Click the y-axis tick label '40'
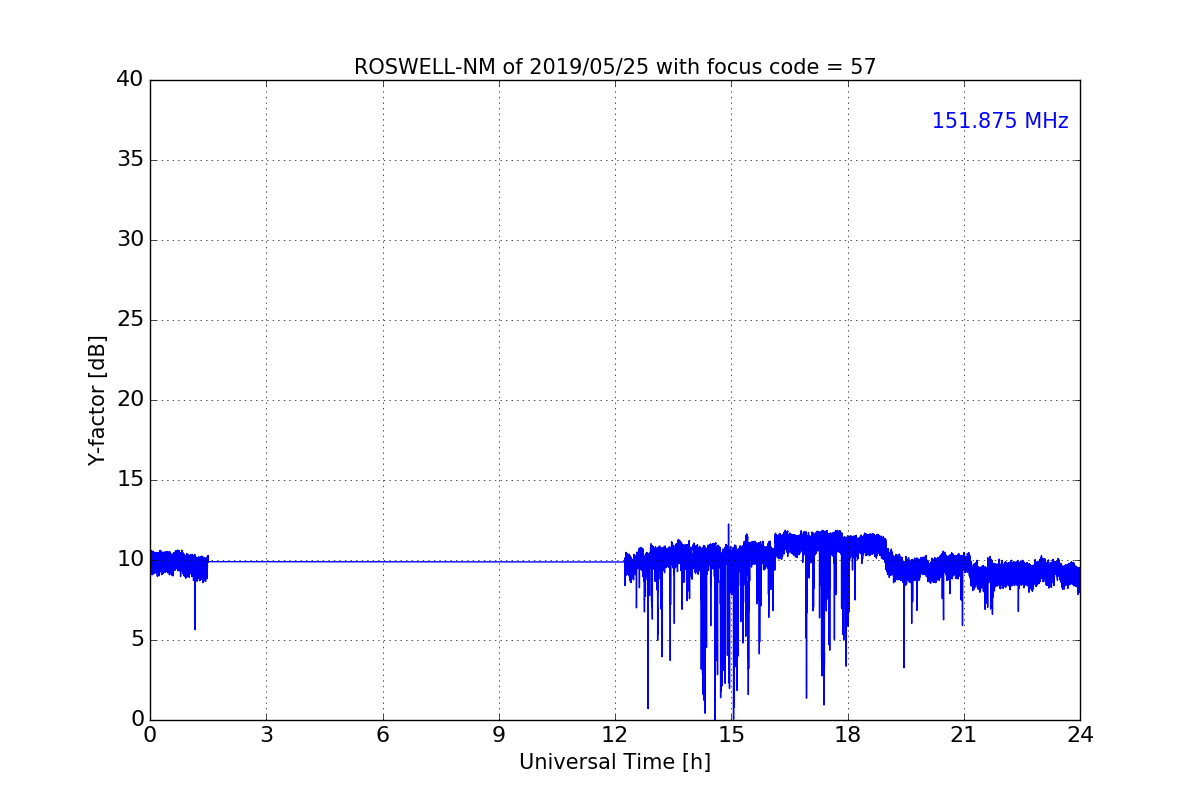 tap(130, 80)
